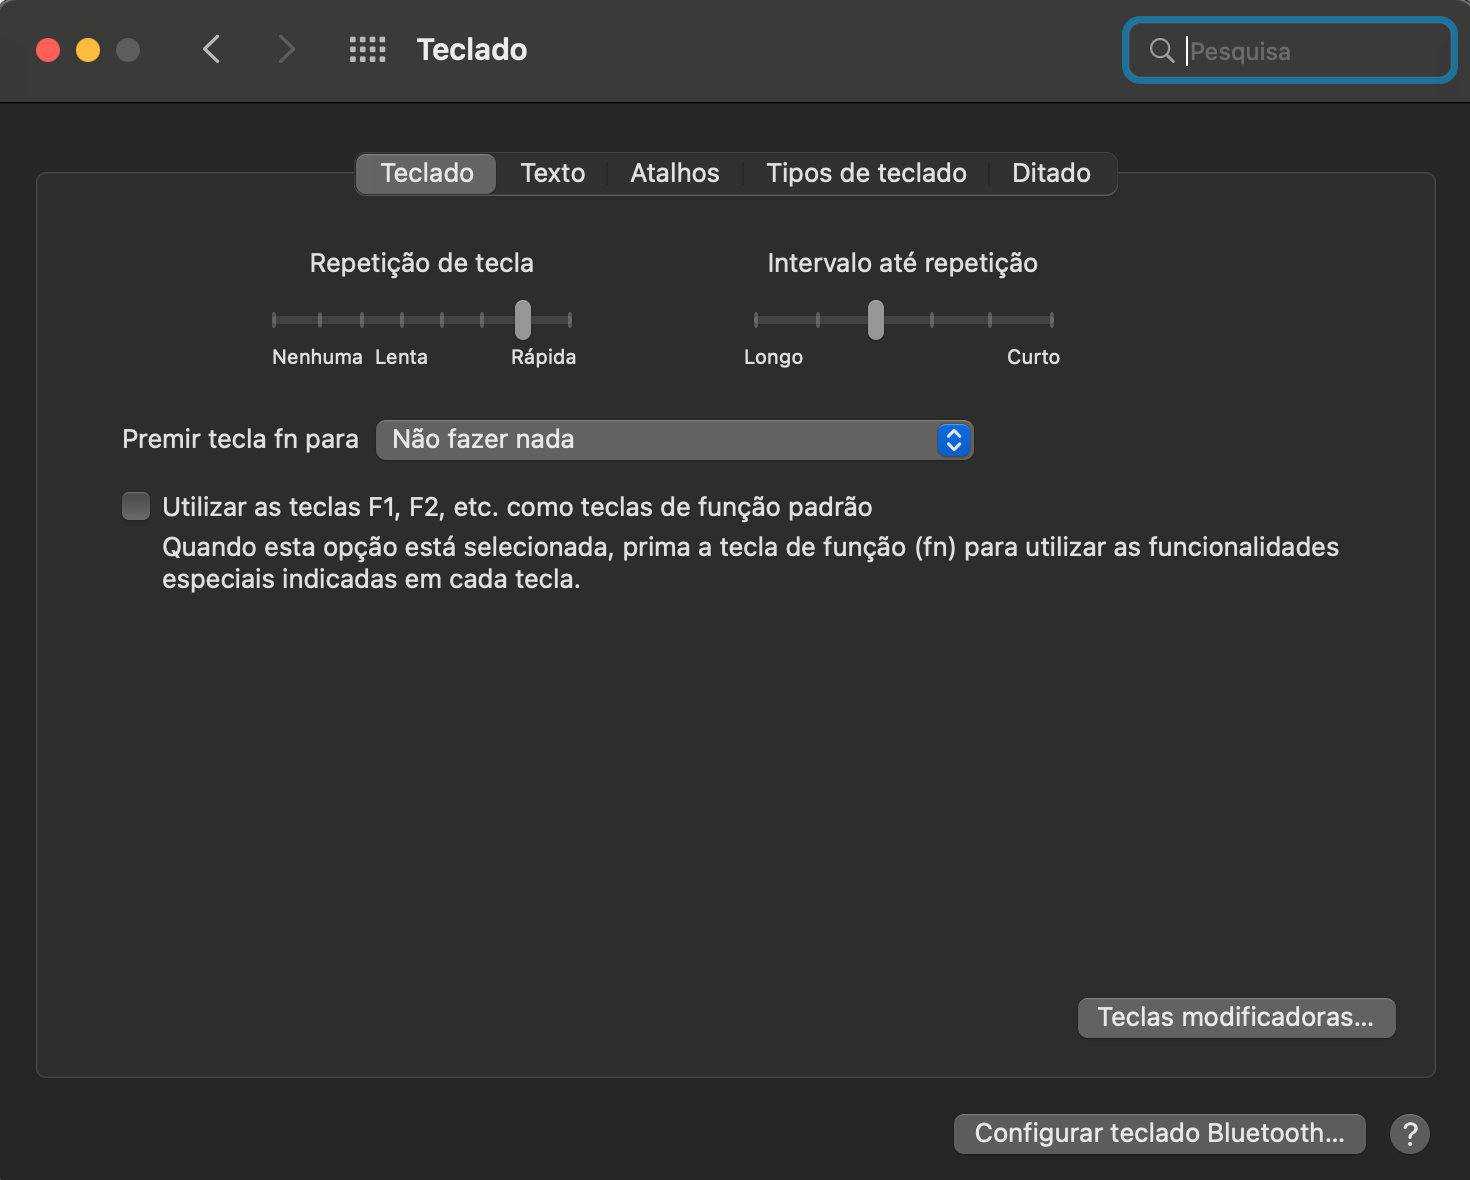
Task: Switch to the Texto tab
Action: 552,173
